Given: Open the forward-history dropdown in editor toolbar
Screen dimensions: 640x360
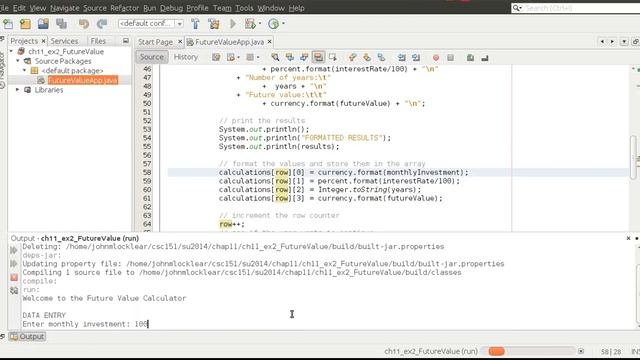Looking at the screenshot, I should pos(258,58).
